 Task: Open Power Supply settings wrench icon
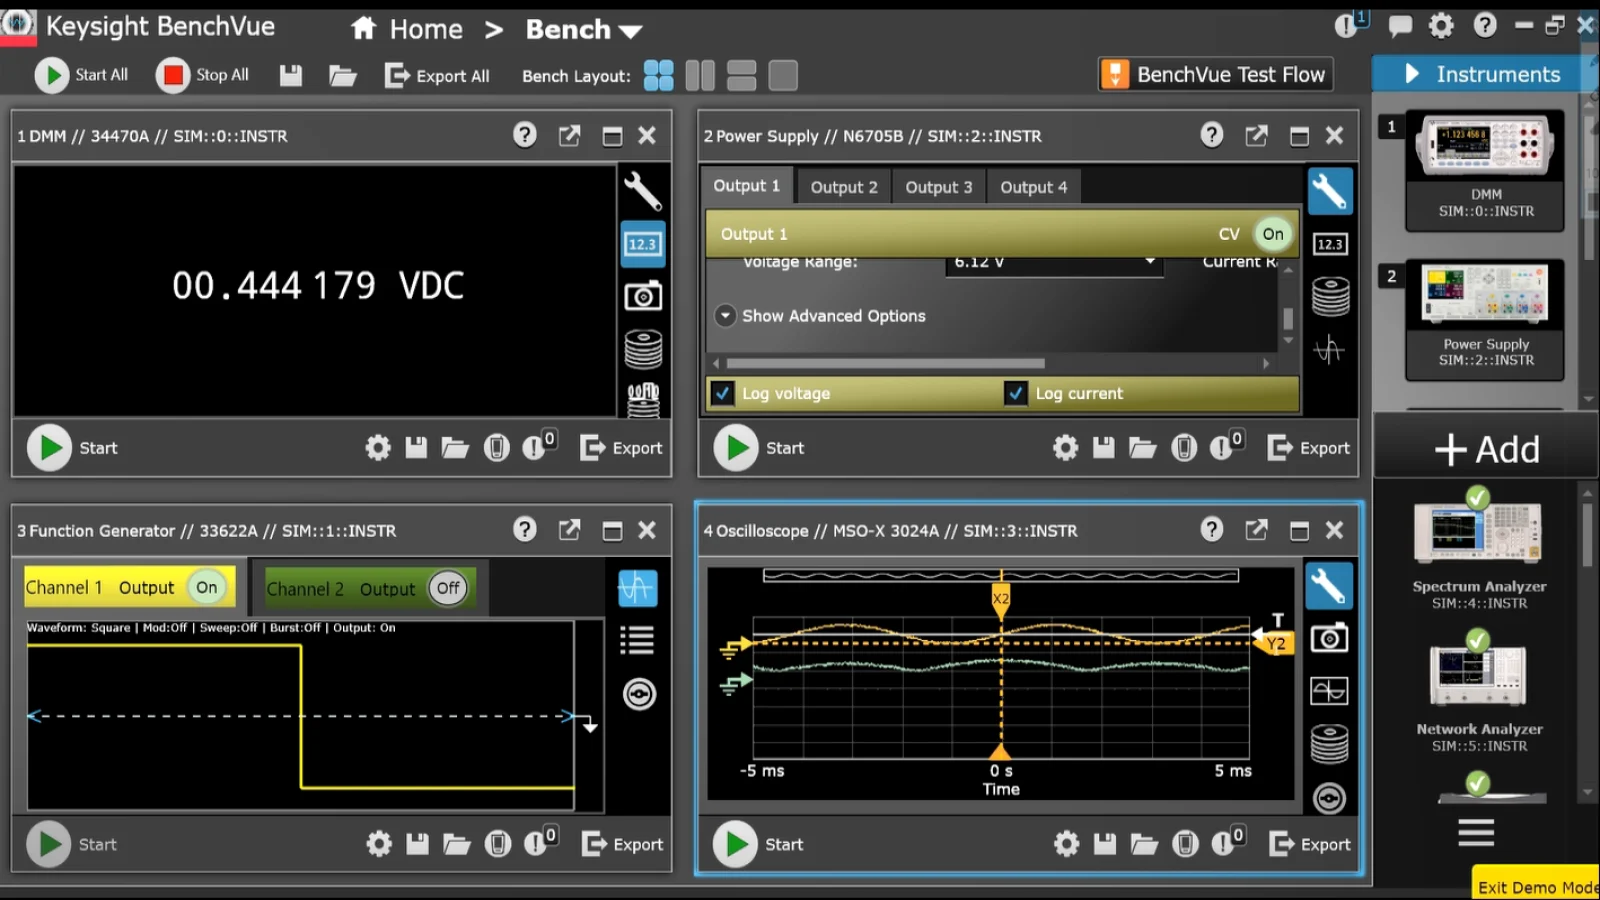coord(1329,190)
